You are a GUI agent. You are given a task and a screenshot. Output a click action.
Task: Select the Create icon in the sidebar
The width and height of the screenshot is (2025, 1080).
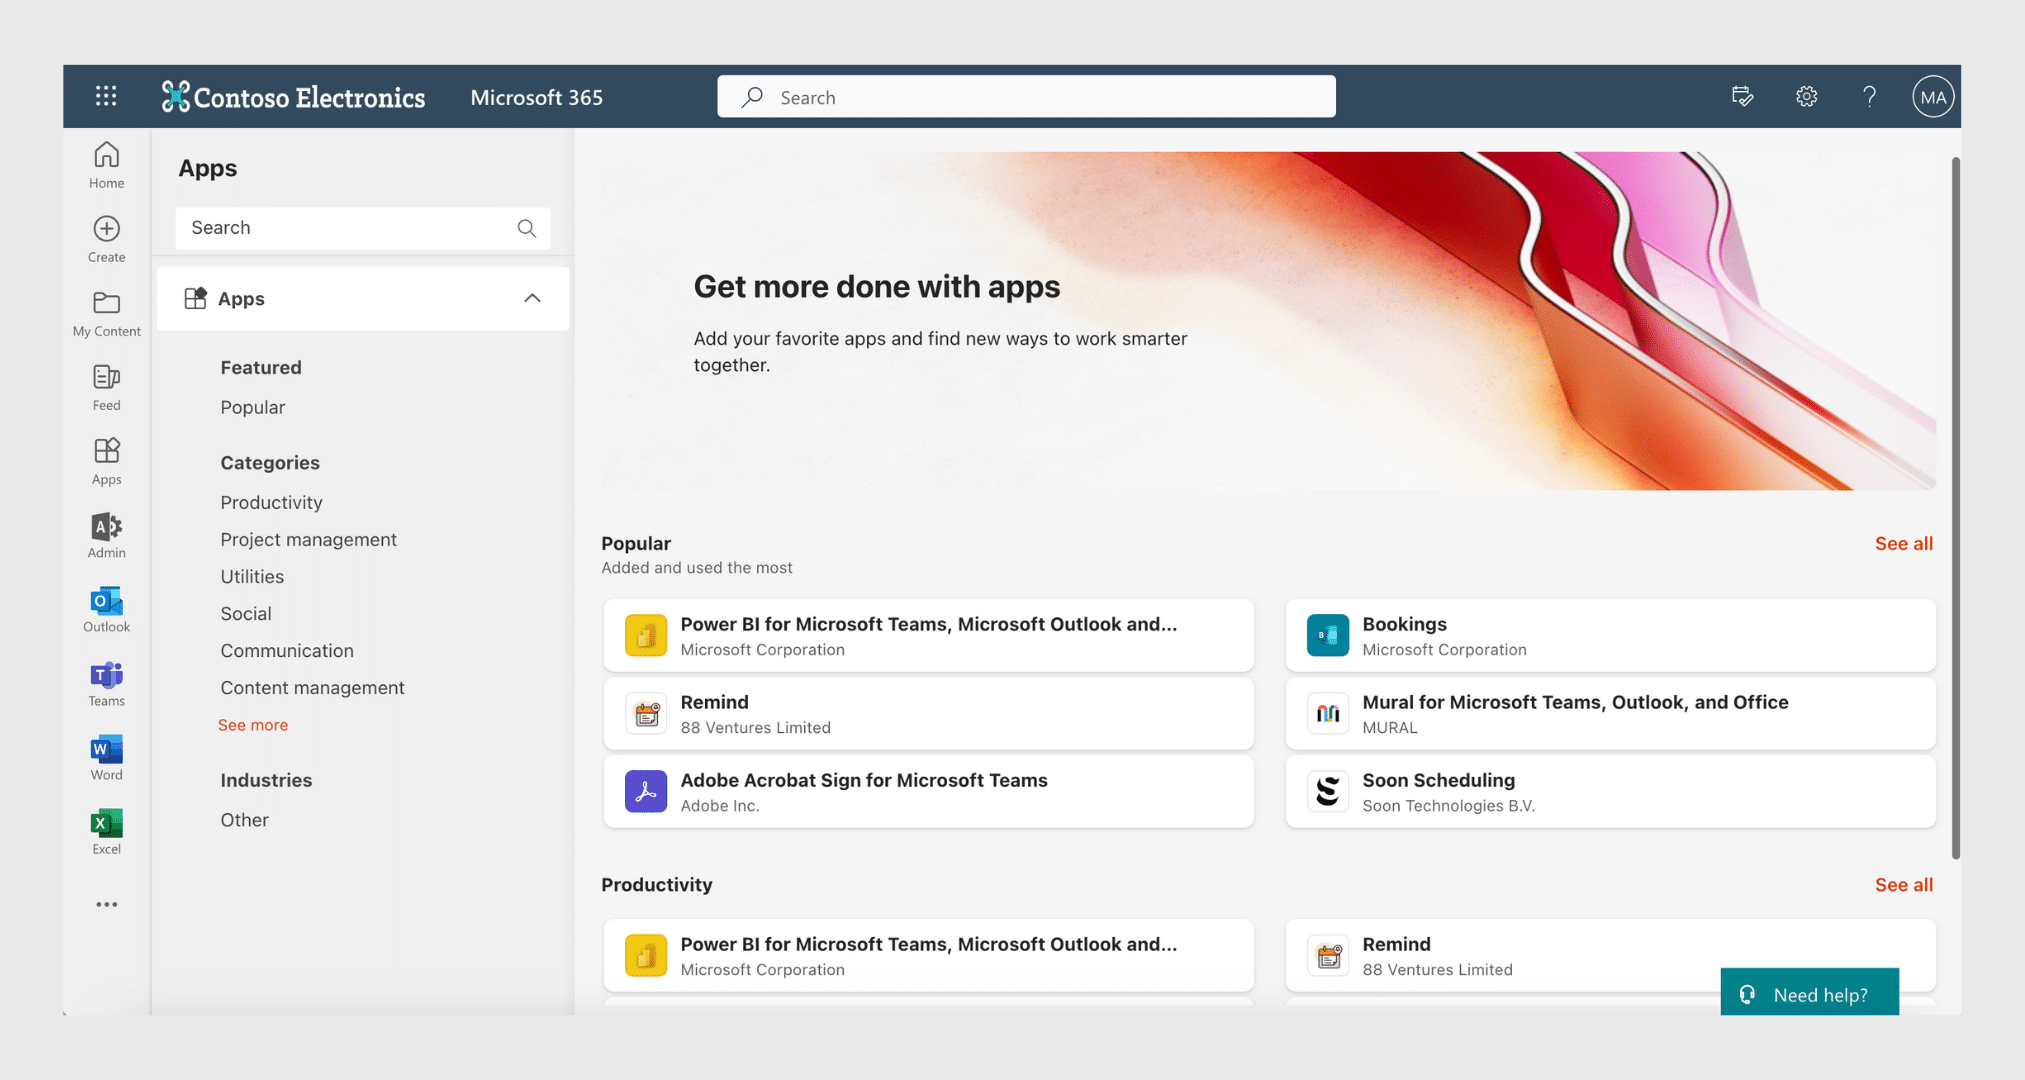(x=105, y=238)
